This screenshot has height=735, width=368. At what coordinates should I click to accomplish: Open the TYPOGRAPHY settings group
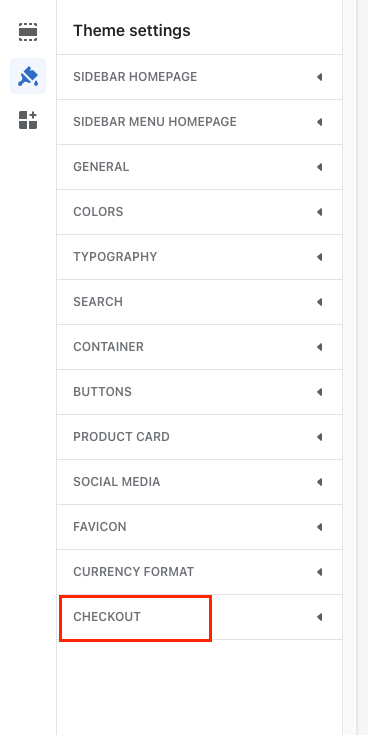coord(199,257)
